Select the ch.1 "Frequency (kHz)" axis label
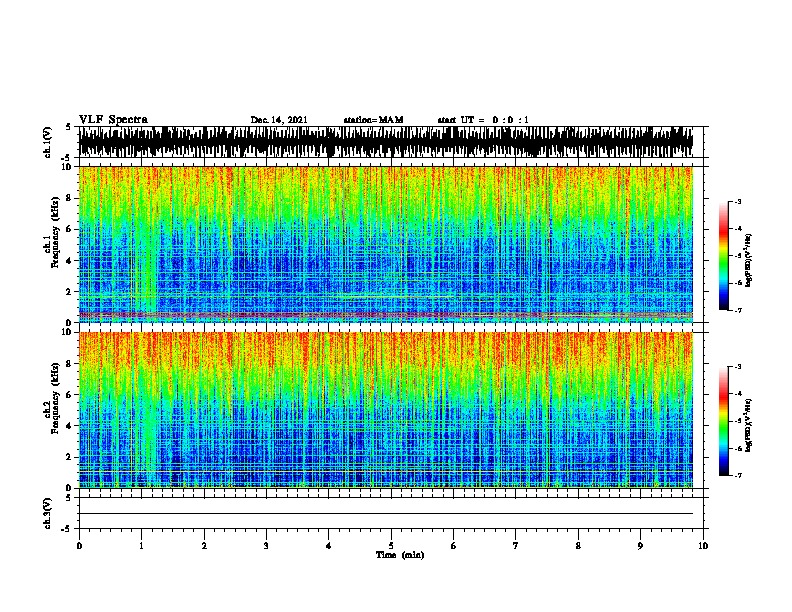This screenshot has height=612, width=792. (55, 233)
